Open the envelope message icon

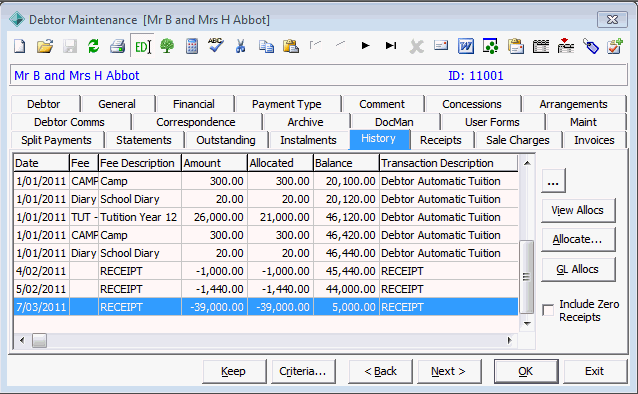pos(441,45)
